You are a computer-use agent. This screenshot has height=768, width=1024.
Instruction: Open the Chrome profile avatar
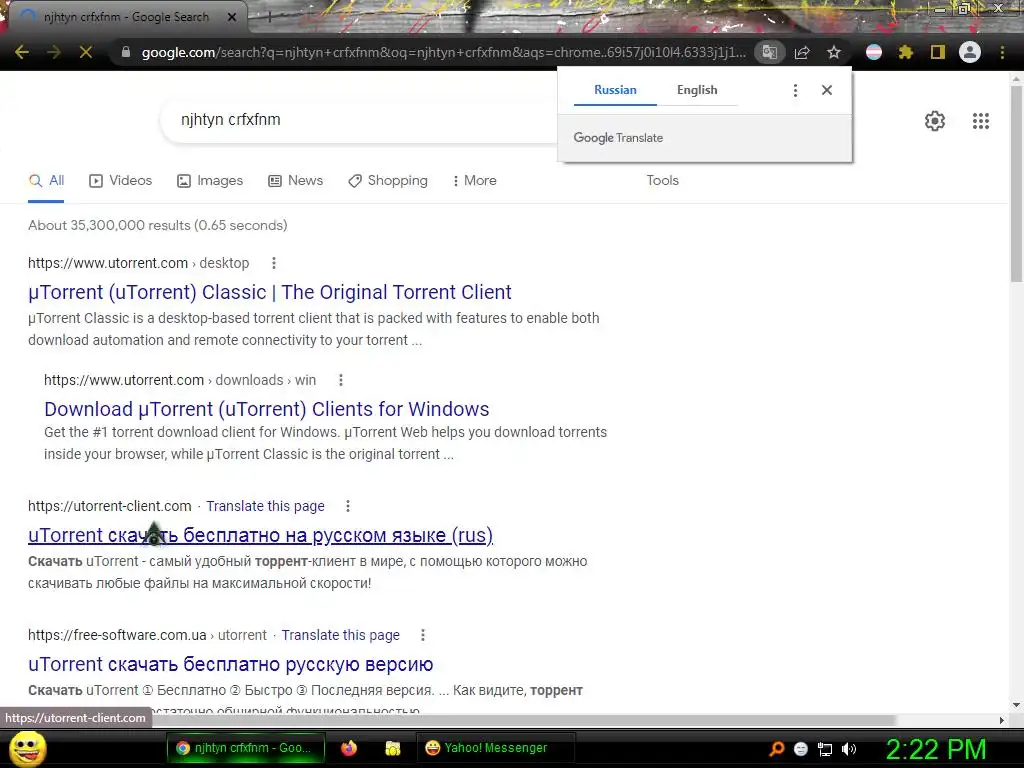970,52
